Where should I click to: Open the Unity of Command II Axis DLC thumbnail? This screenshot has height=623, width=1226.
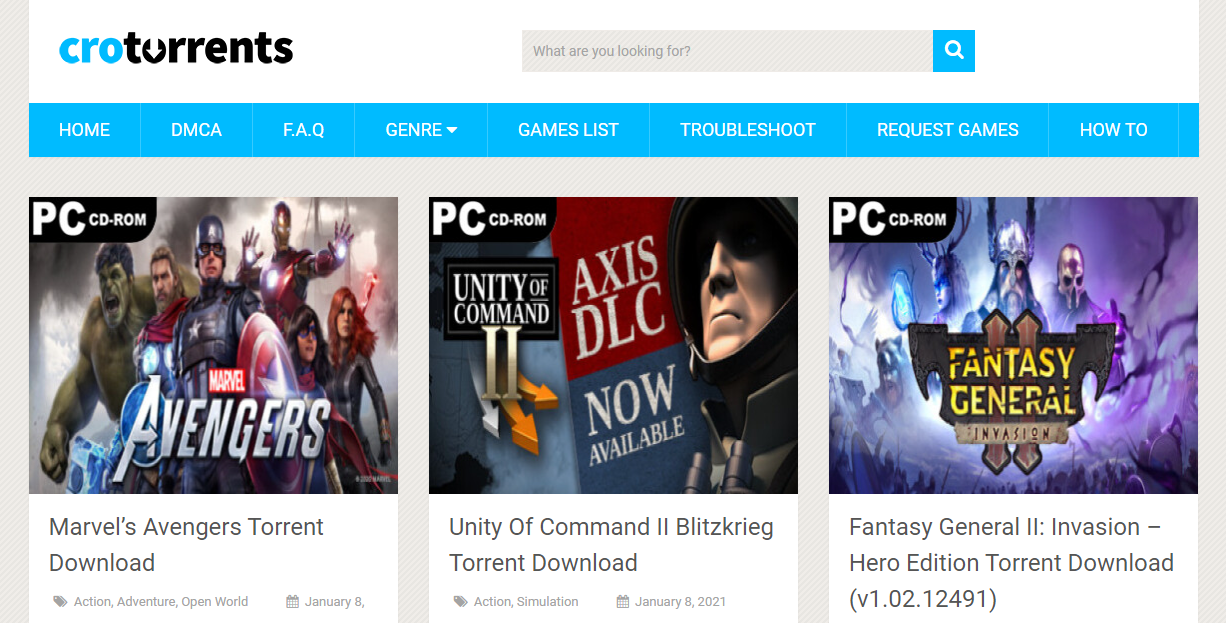[613, 345]
